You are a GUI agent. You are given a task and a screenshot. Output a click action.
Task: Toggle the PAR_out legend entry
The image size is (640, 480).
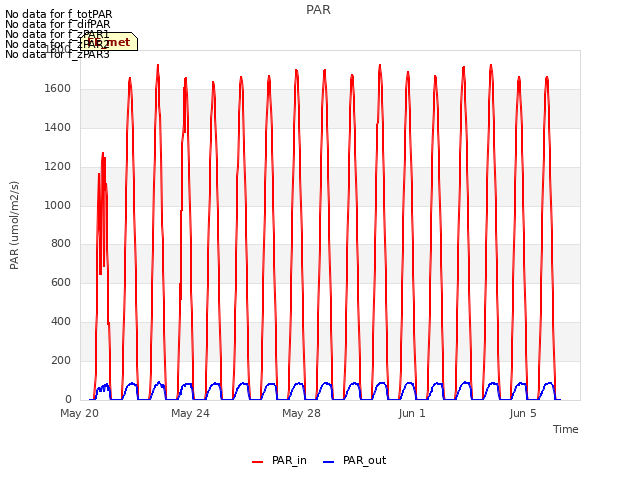pyautogui.click(x=354, y=461)
